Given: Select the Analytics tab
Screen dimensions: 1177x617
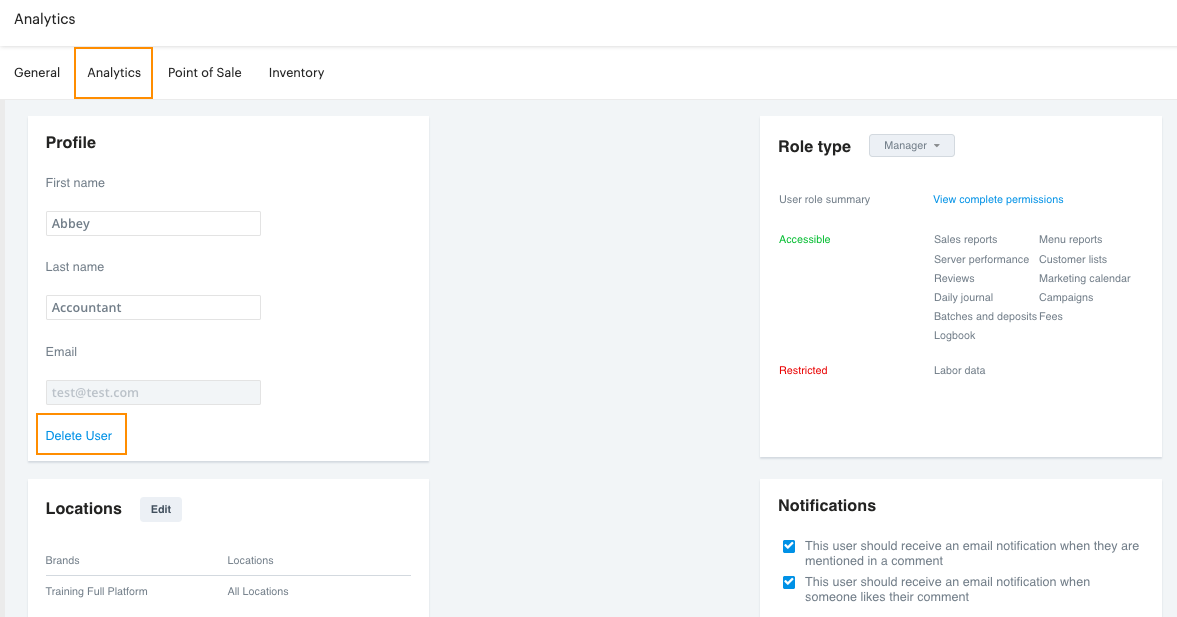Looking at the screenshot, I should pos(113,72).
